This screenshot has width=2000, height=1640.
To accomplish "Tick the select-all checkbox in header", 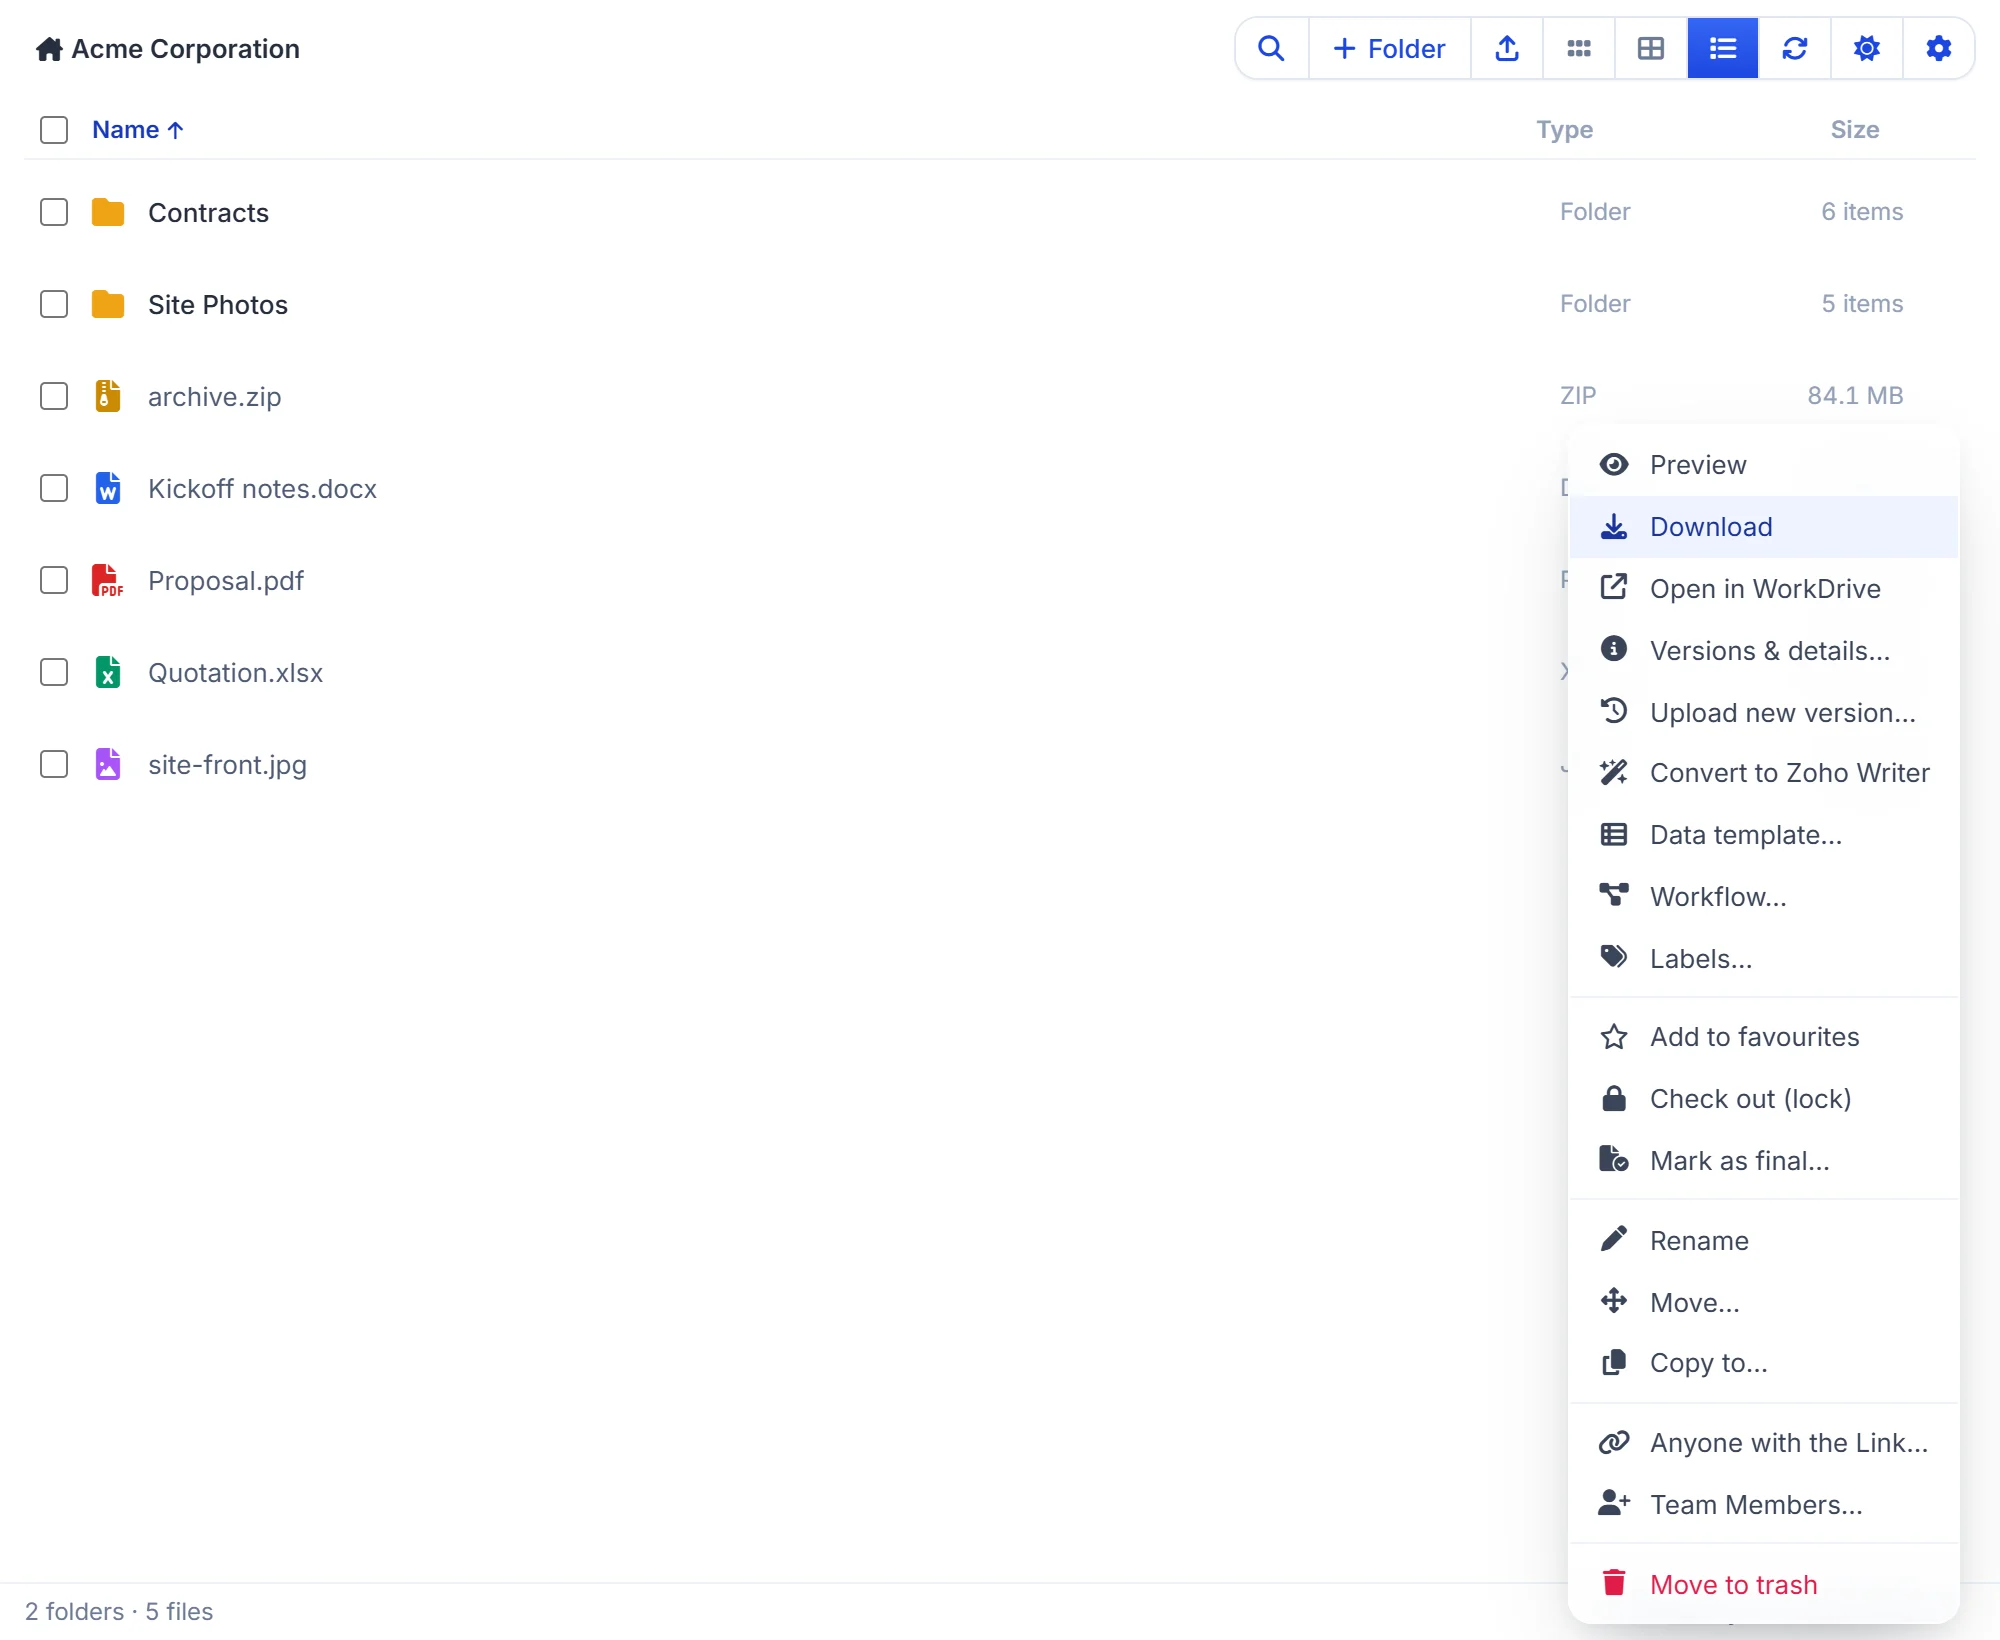I will pyautogui.click(x=54, y=130).
